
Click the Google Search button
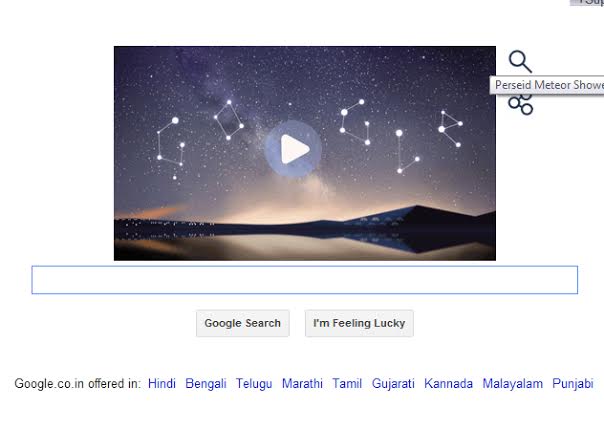coord(243,323)
